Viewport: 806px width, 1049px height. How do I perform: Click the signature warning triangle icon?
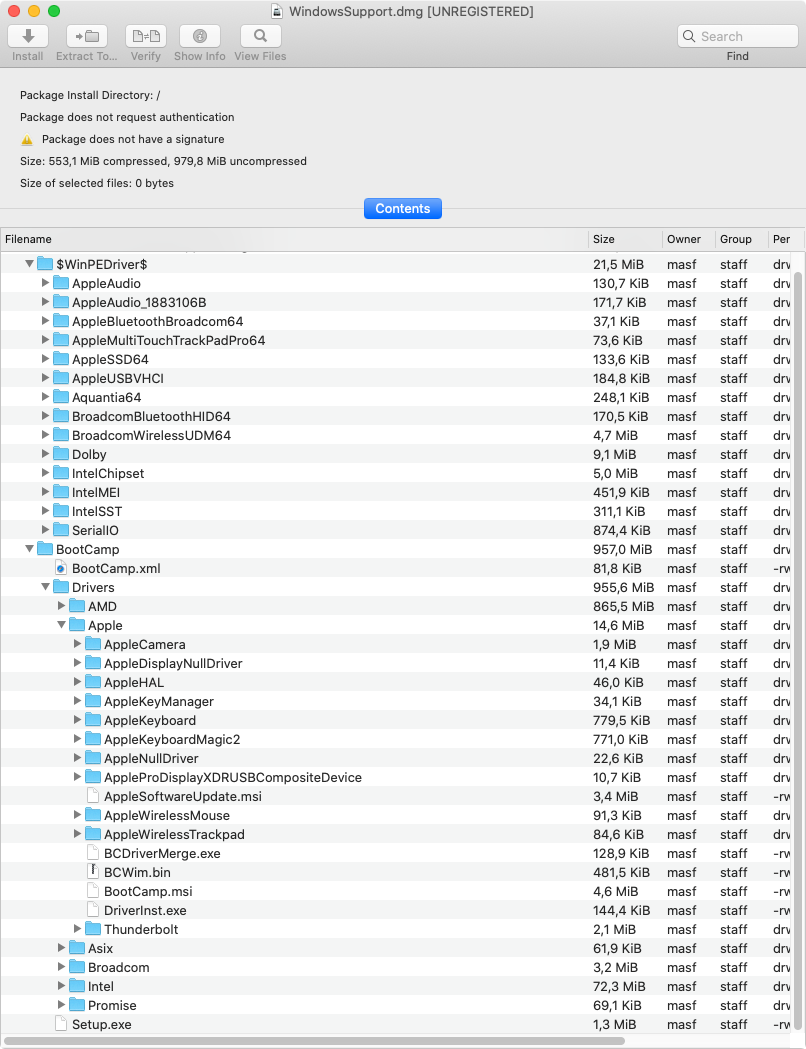pyautogui.click(x=27, y=140)
